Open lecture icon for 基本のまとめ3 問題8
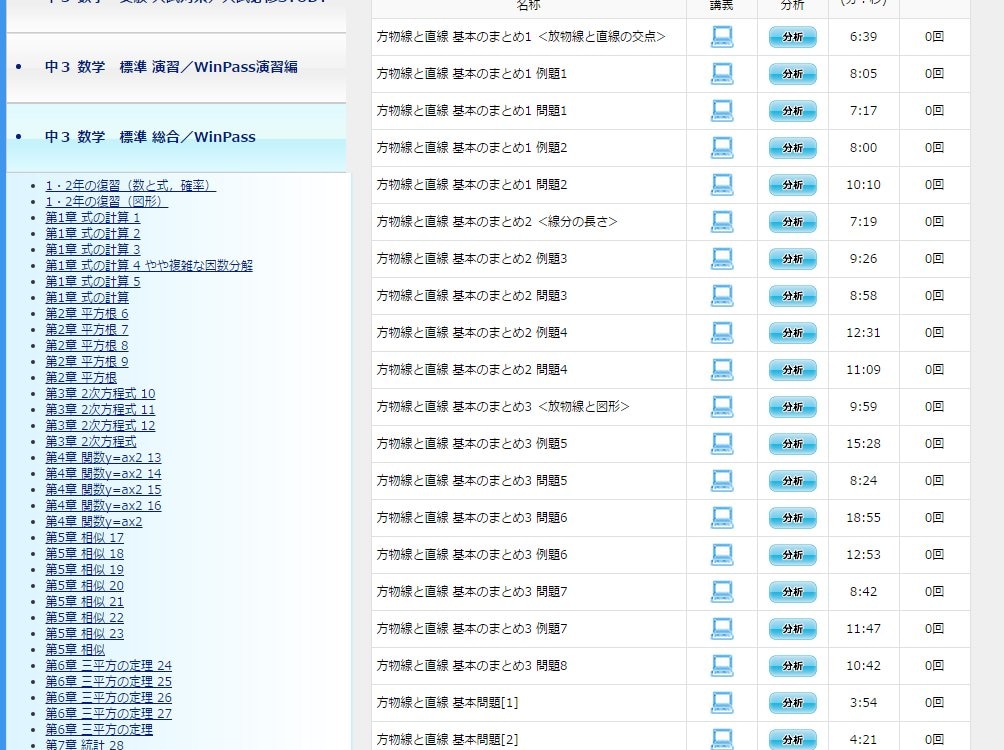 pyautogui.click(x=722, y=666)
